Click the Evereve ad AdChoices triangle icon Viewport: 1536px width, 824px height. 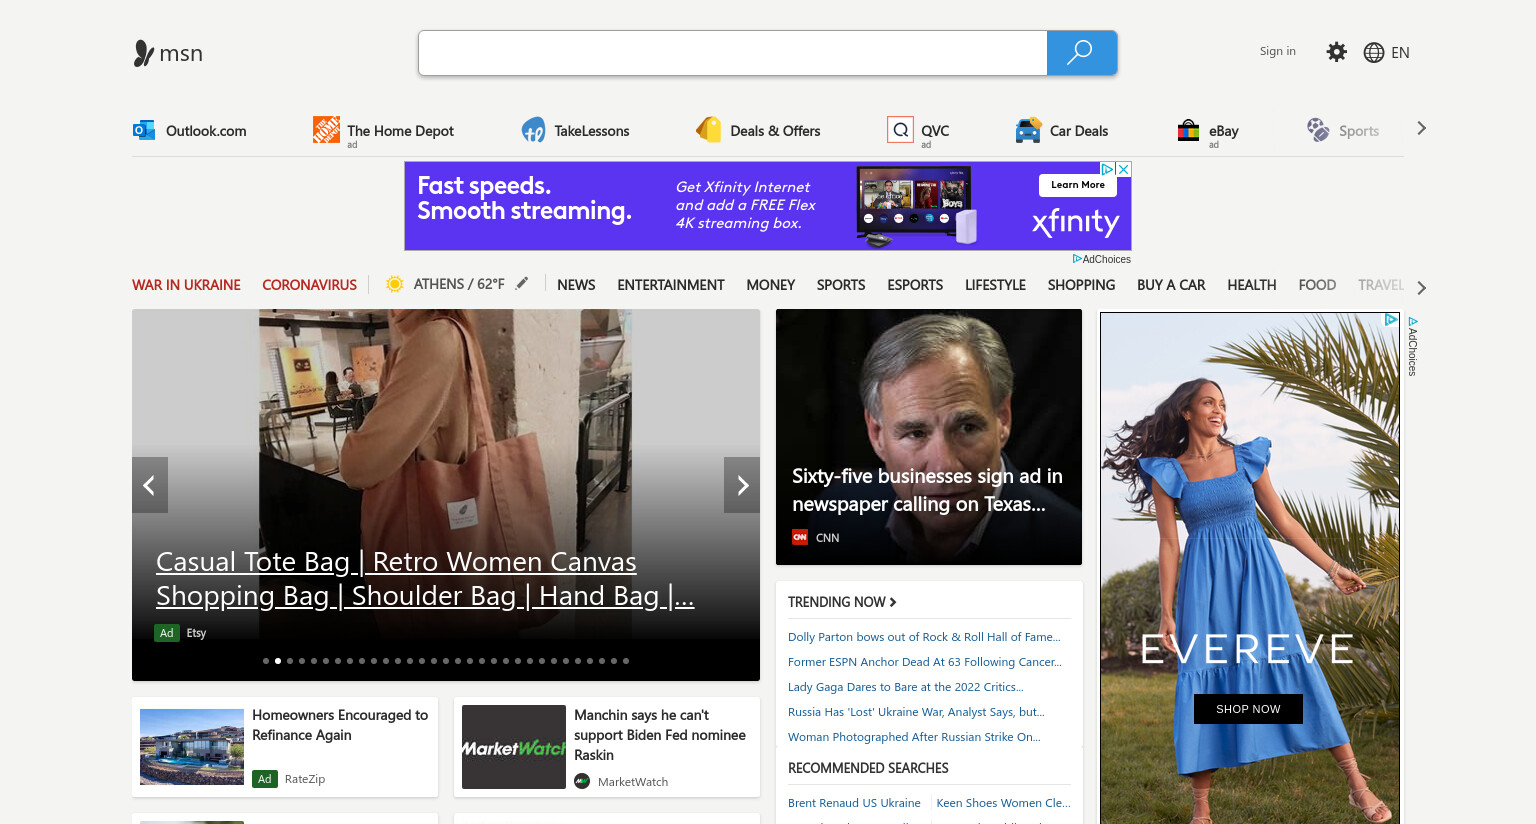click(x=1391, y=320)
